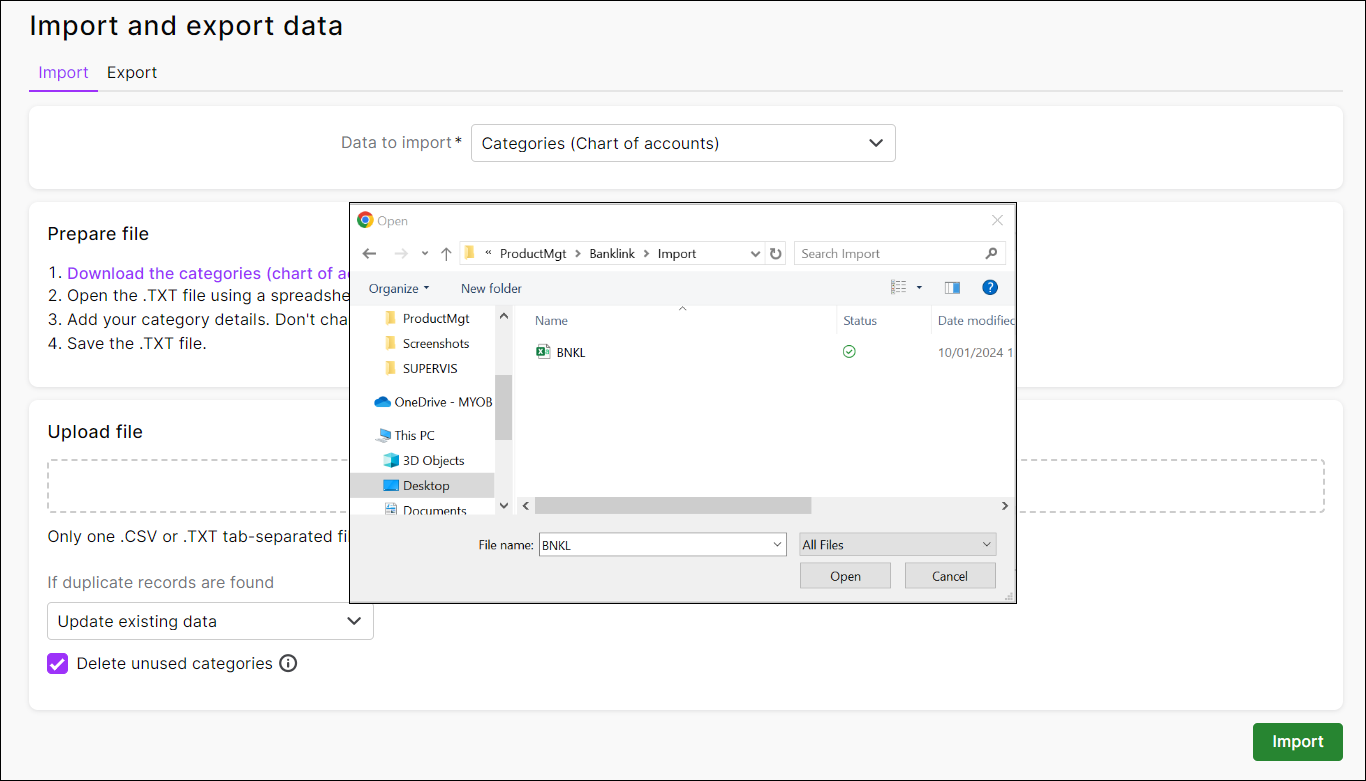Click the info icon beside Delete unused categories
The image size is (1366, 781).
tap(288, 663)
